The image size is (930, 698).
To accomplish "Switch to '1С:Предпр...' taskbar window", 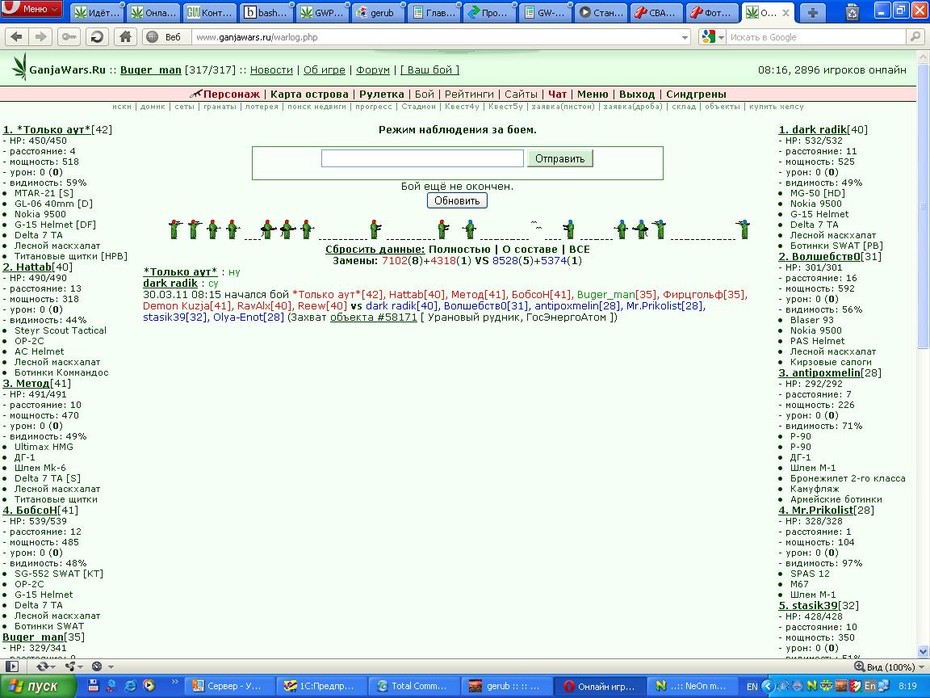I will pos(320,686).
